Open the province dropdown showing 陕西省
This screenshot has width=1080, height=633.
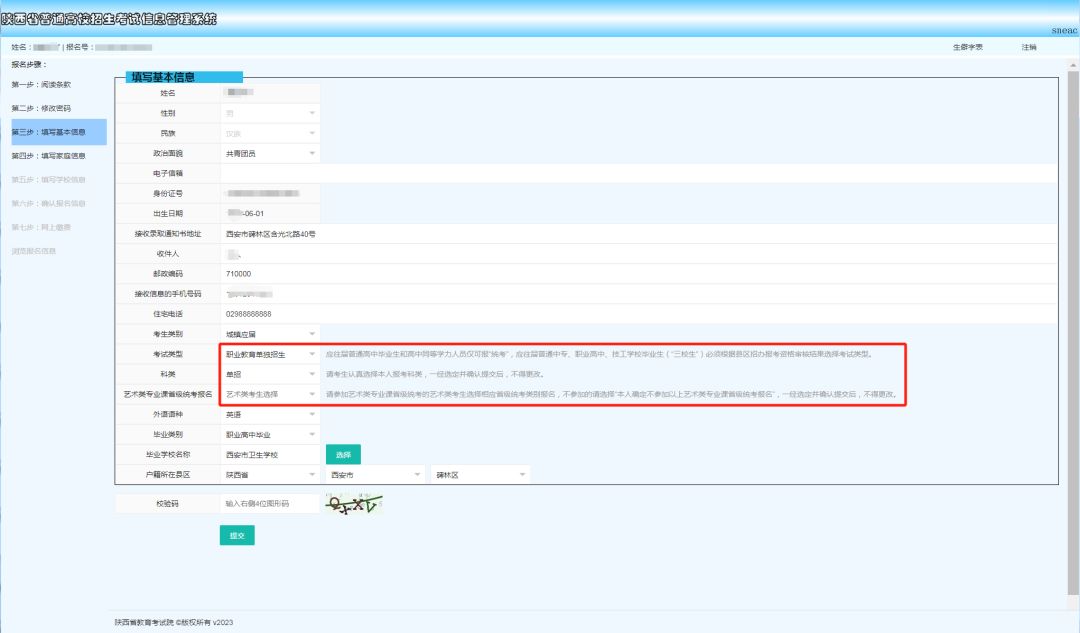(x=270, y=475)
